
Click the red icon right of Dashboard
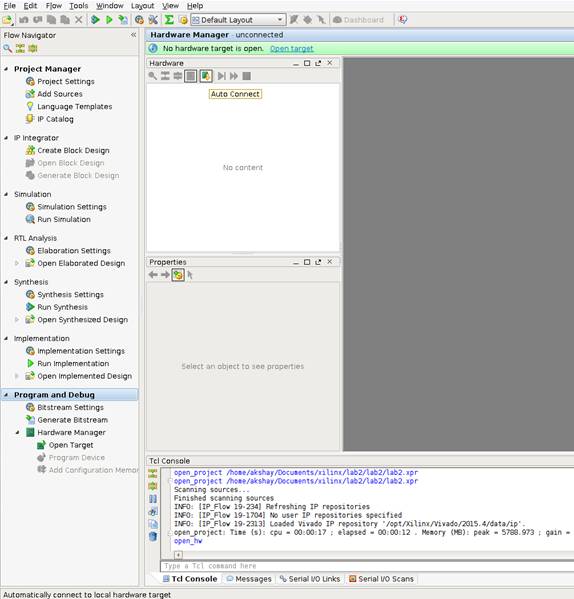403,19
